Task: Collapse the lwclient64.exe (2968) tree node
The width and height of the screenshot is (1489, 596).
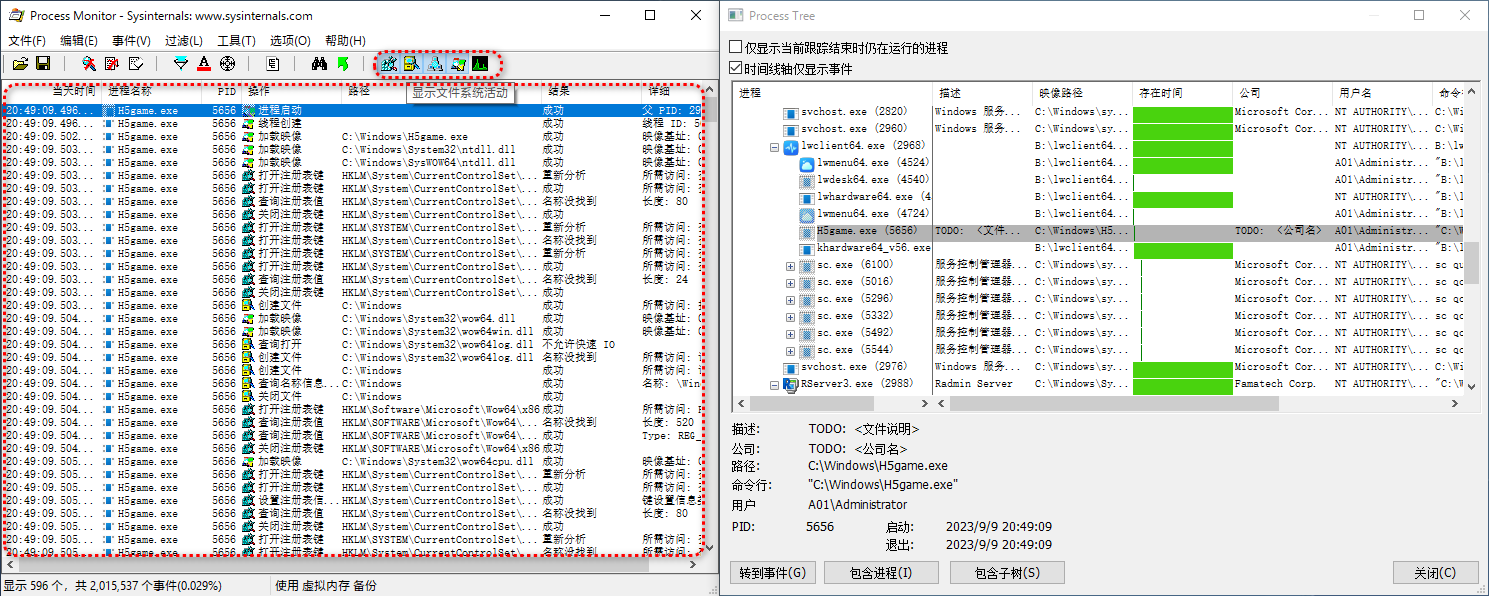Action: point(775,146)
